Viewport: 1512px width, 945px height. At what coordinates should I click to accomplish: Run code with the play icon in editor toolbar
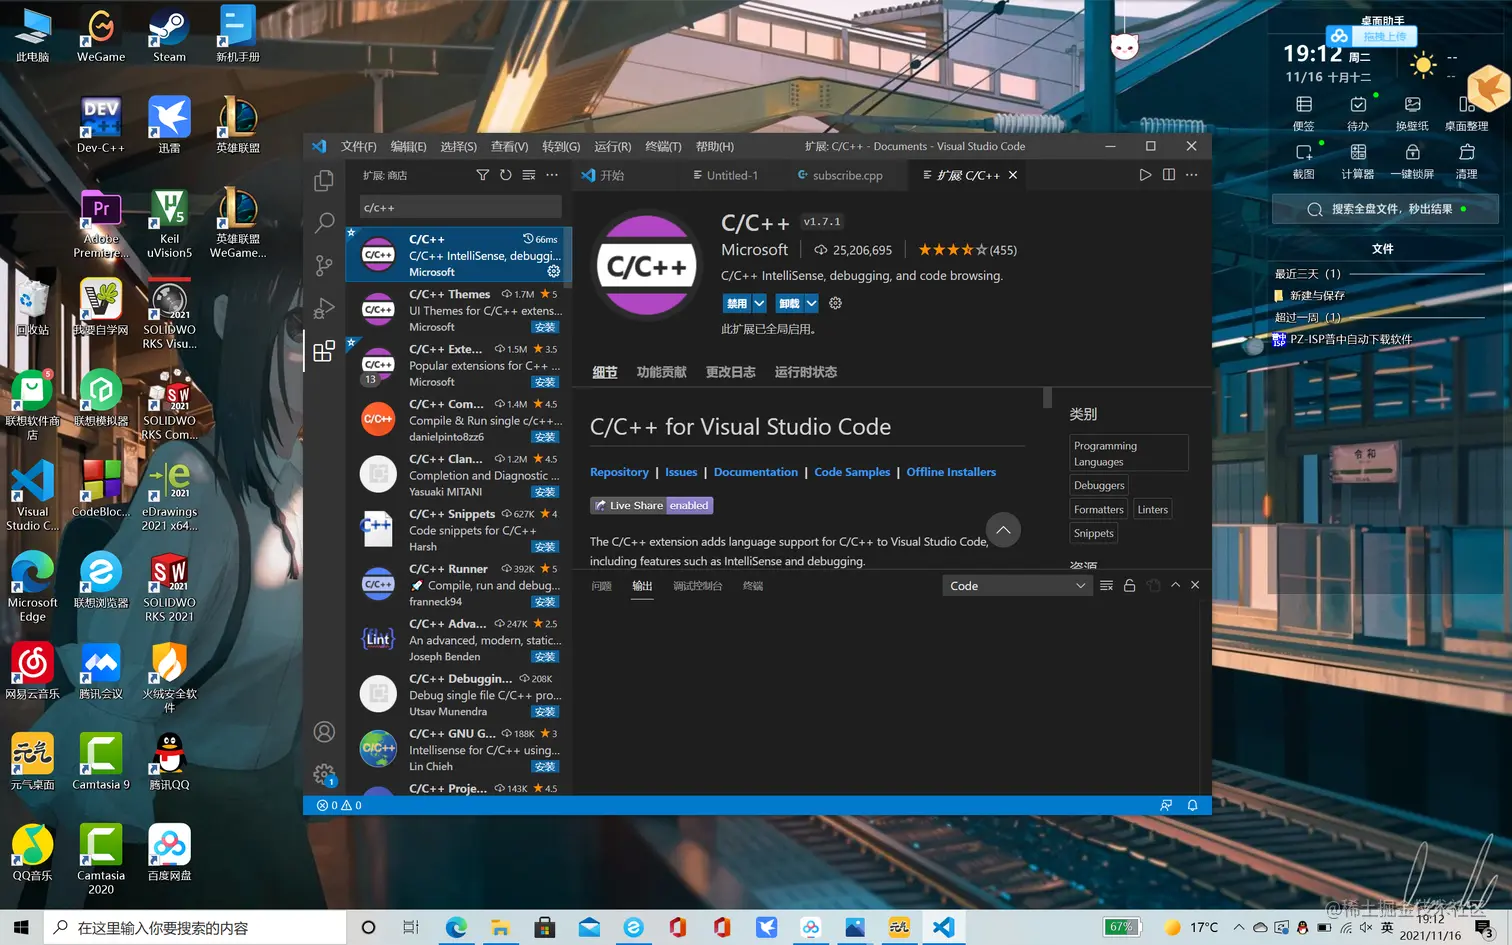click(x=1145, y=175)
